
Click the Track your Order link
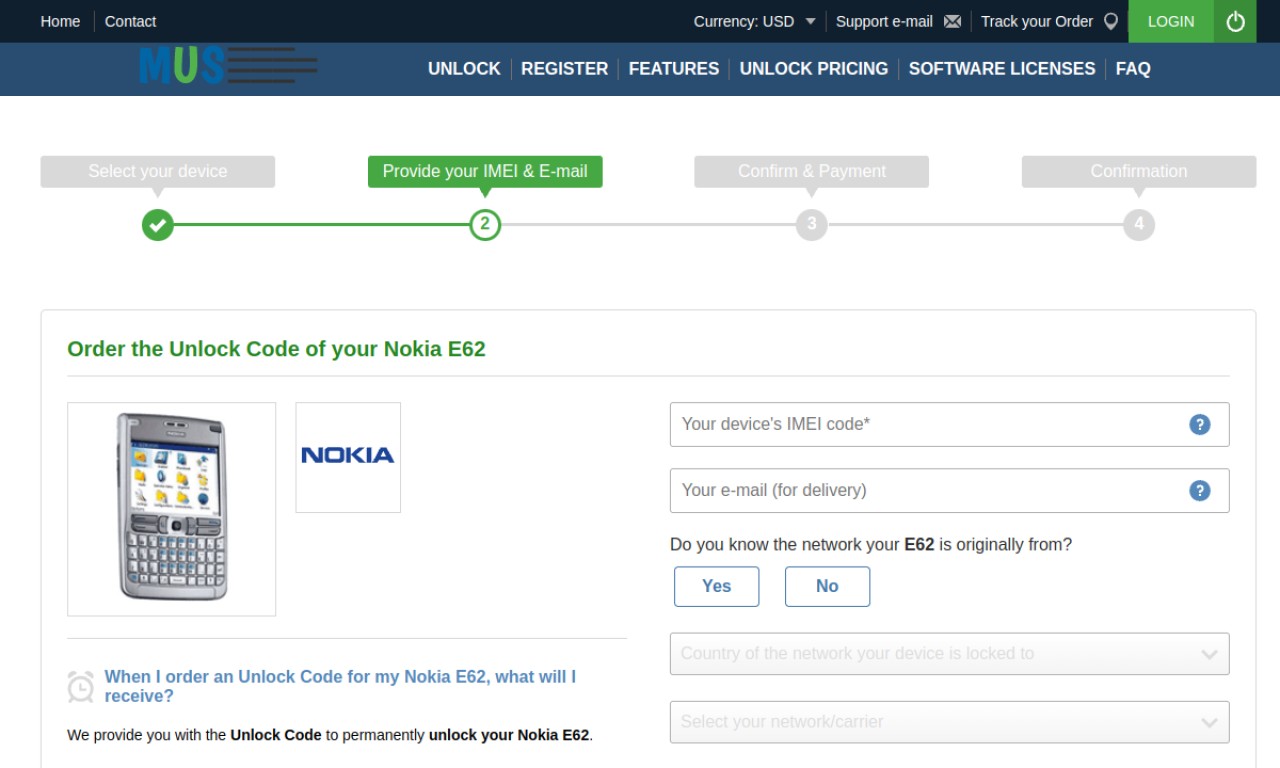pyautogui.click(x=1037, y=21)
